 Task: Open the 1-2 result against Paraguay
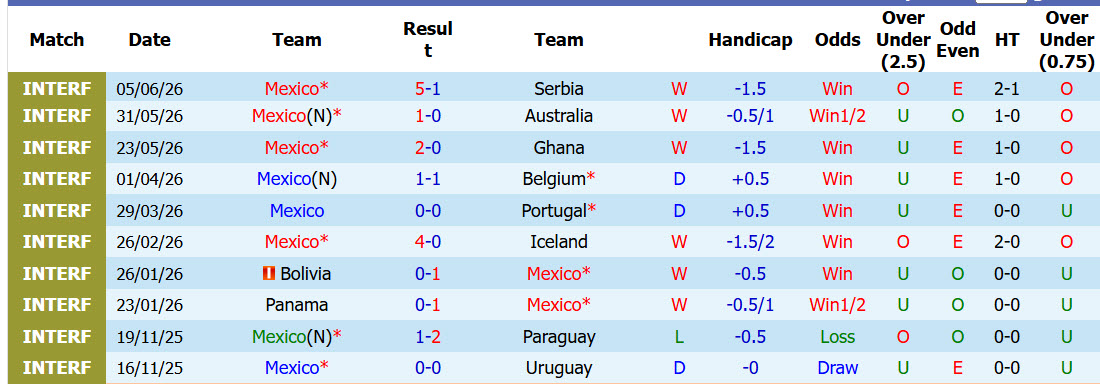(428, 337)
